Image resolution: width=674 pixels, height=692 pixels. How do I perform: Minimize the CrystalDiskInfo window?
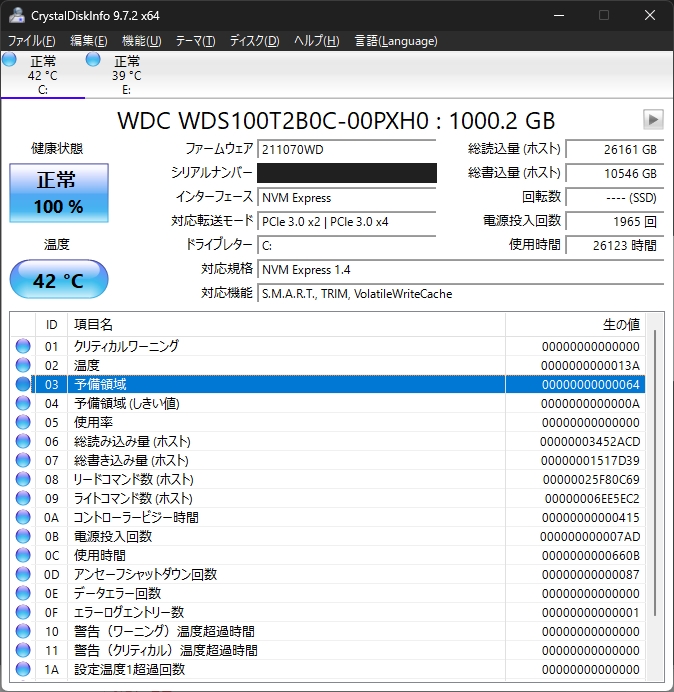click(x=559, y=15)
